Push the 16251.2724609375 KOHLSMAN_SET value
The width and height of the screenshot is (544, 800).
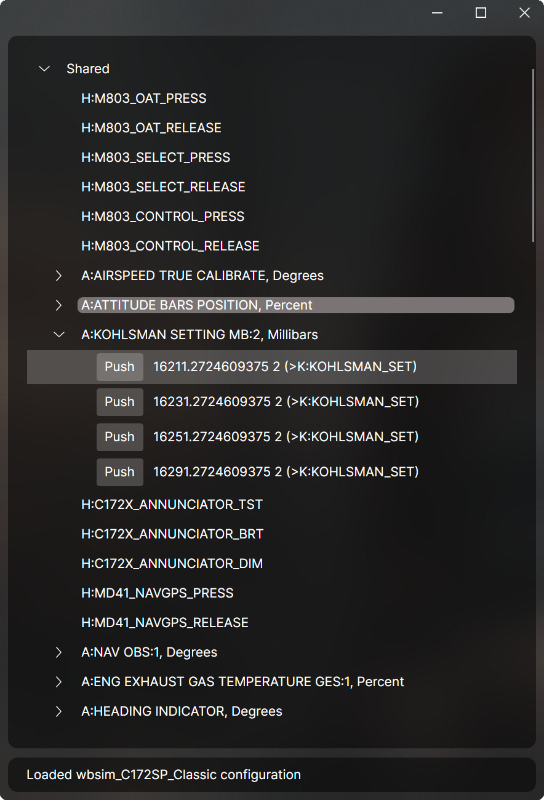120,437
